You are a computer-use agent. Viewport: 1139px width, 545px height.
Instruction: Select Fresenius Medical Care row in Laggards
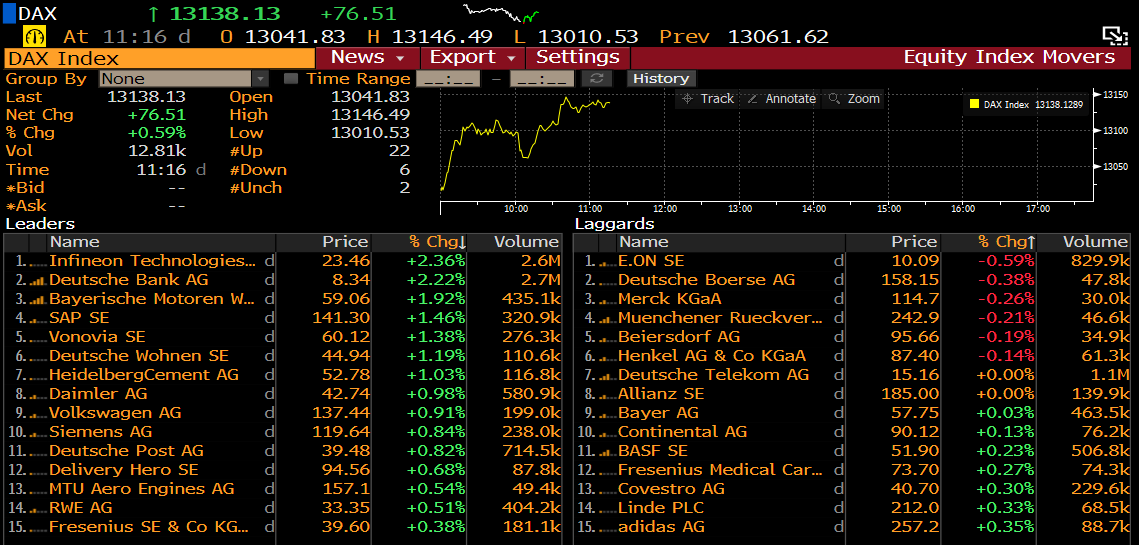852,469
